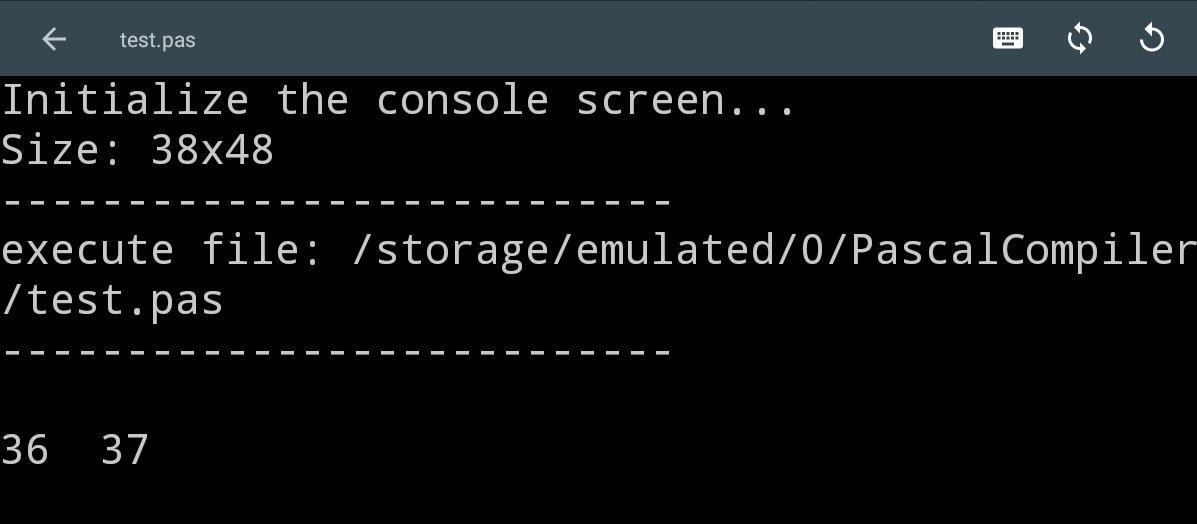Screen dimensions: 1197x524
Task: Click the output number 37
Action: tap(125, 451)
